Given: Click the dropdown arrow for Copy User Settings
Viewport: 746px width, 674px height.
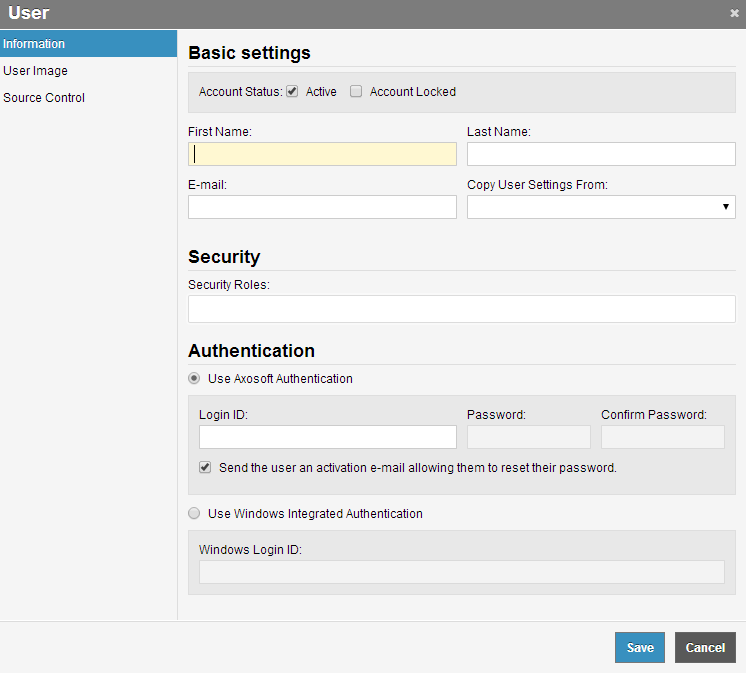Looking at the screenshot, I should [x=726, y=206].
